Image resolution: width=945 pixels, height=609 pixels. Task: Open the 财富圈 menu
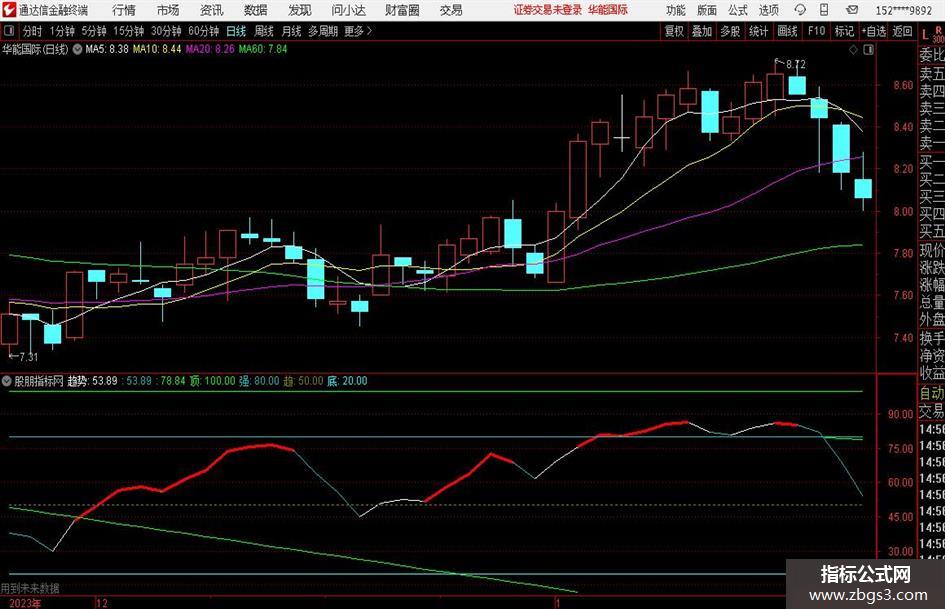coord(402,10)
